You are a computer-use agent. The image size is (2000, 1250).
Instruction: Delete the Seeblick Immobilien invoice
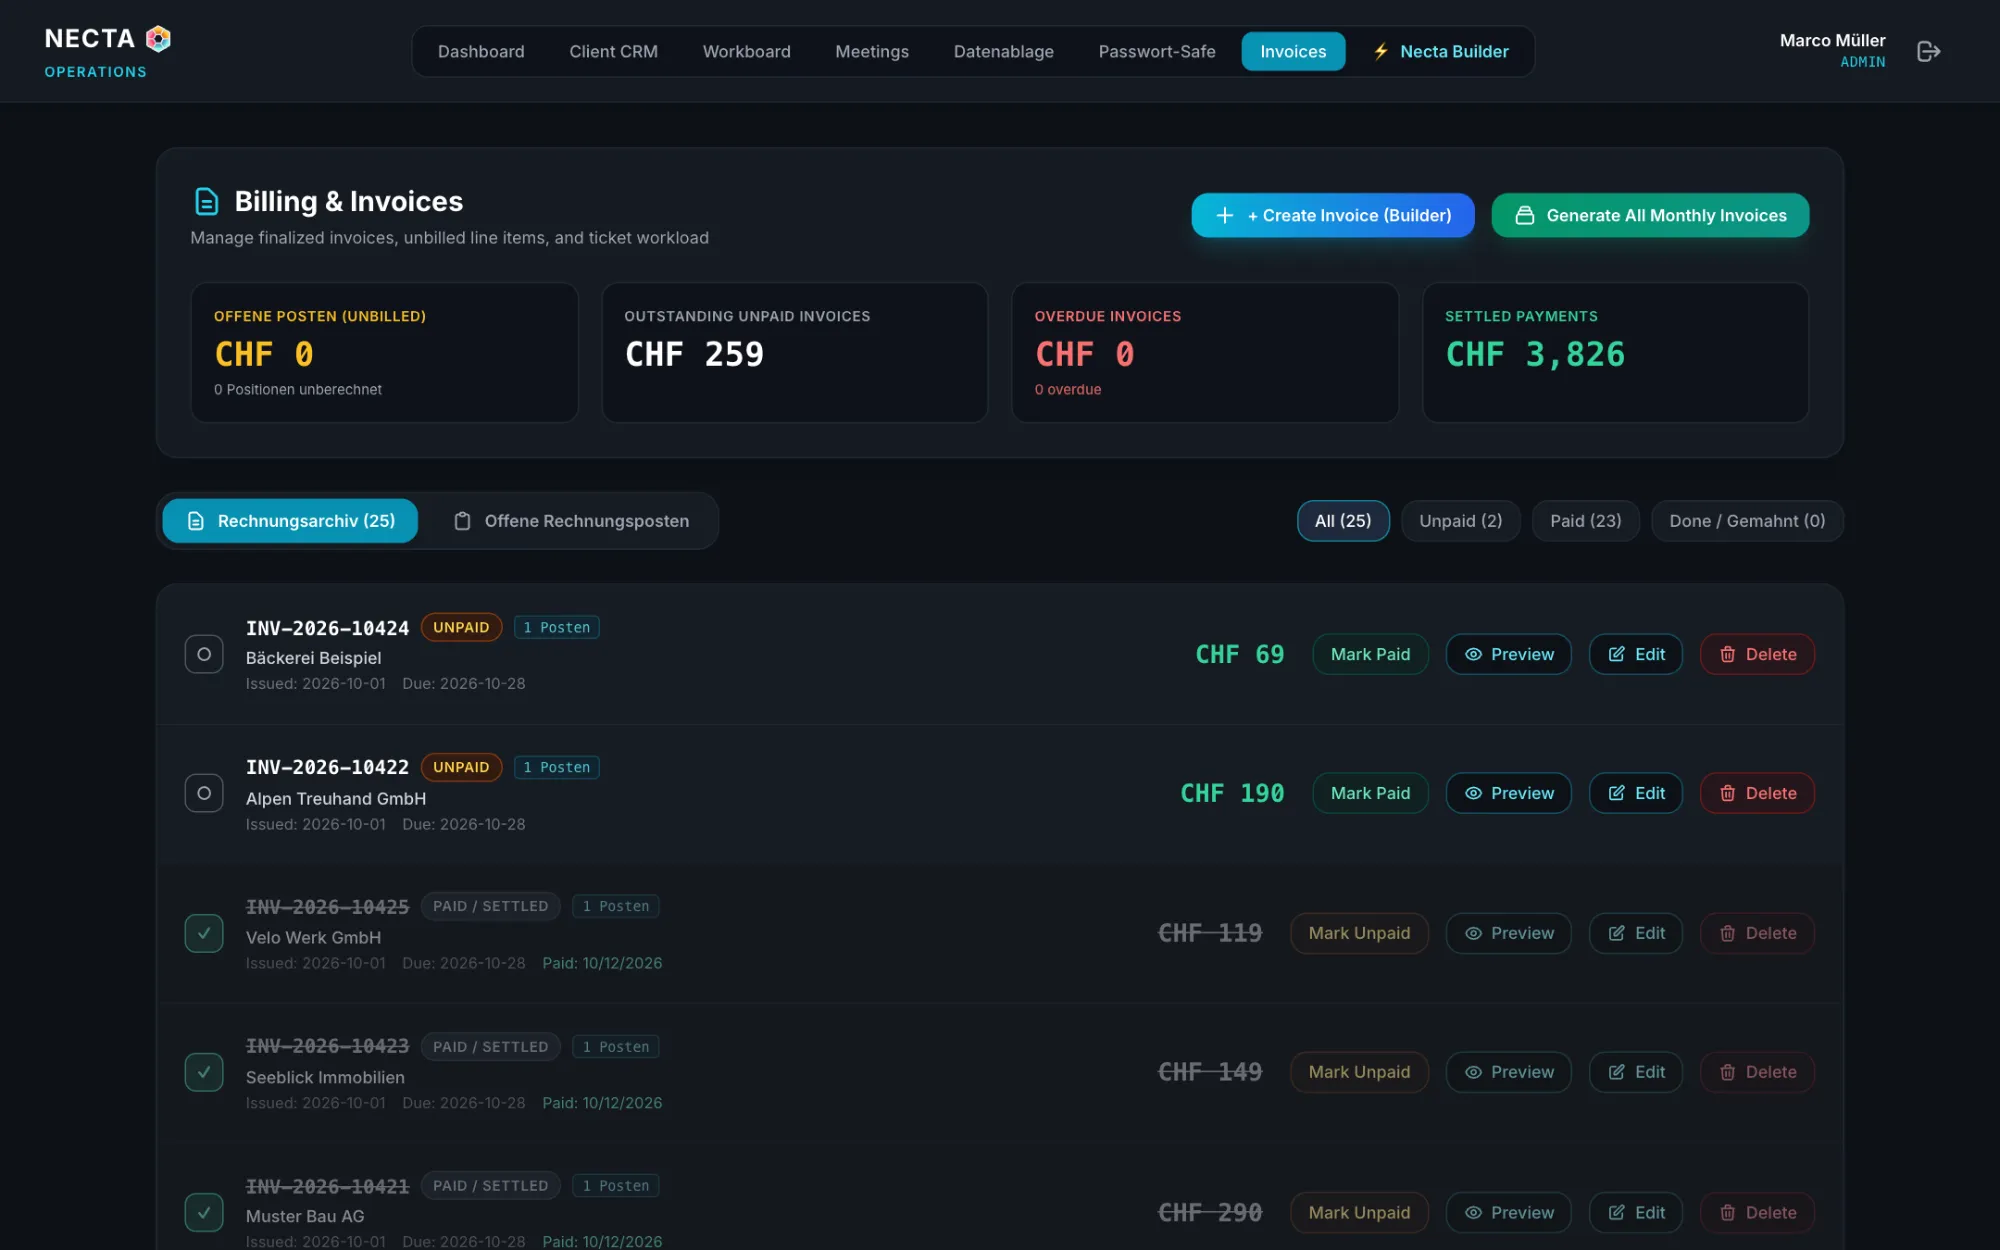pyautogui.click(x=1757, y=1072)
